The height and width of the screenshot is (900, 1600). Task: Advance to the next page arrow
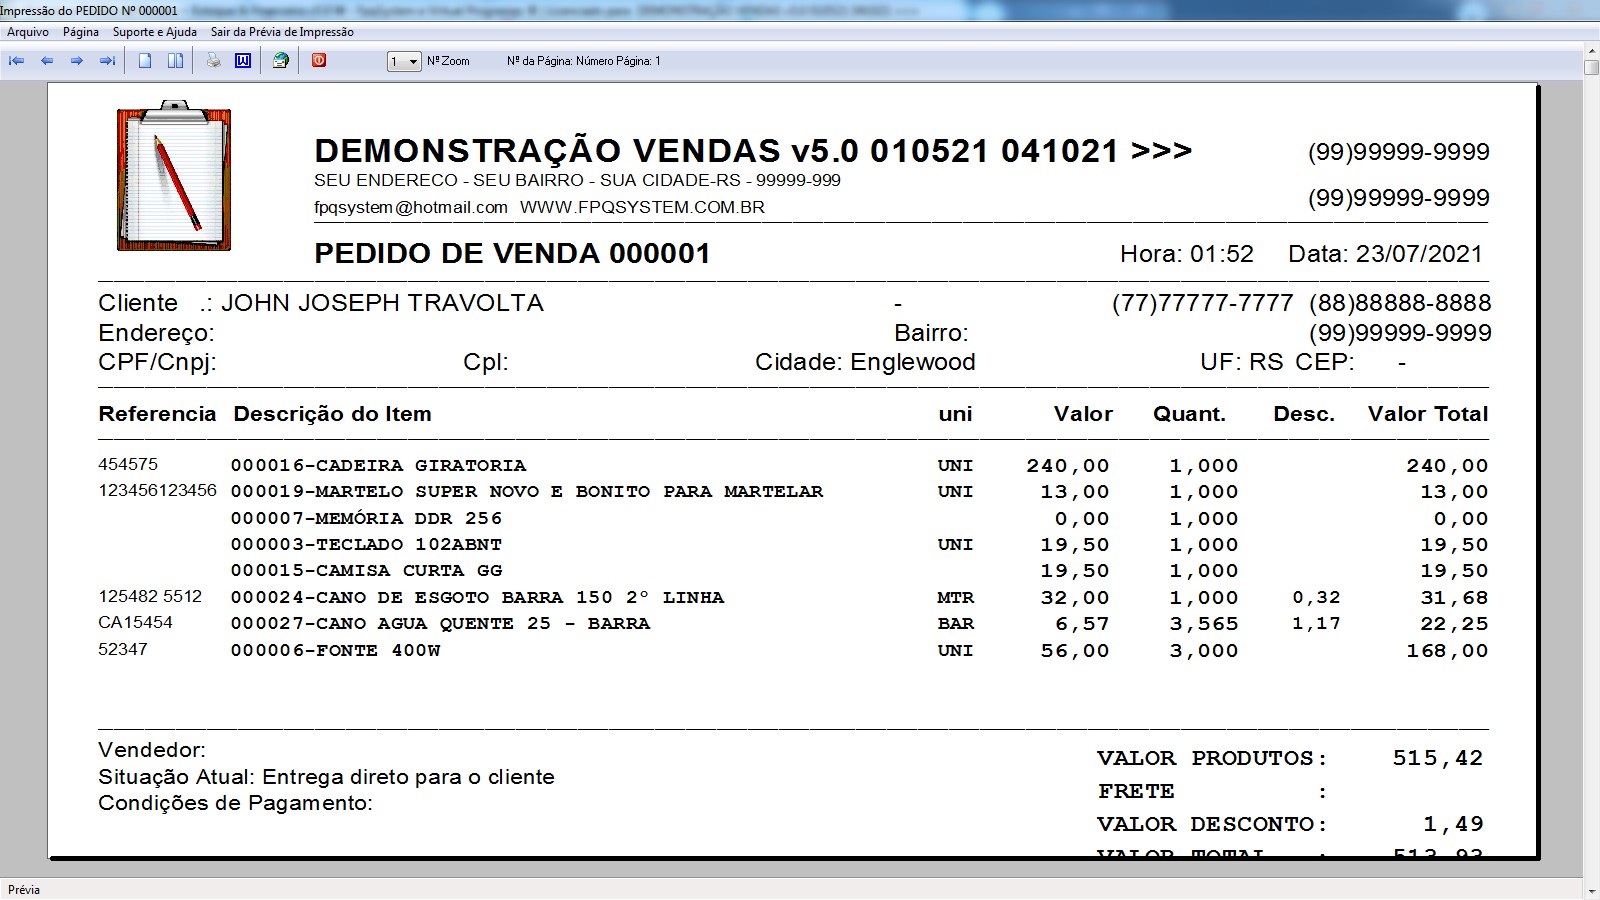pyautogui.click(x=77, y=61)
